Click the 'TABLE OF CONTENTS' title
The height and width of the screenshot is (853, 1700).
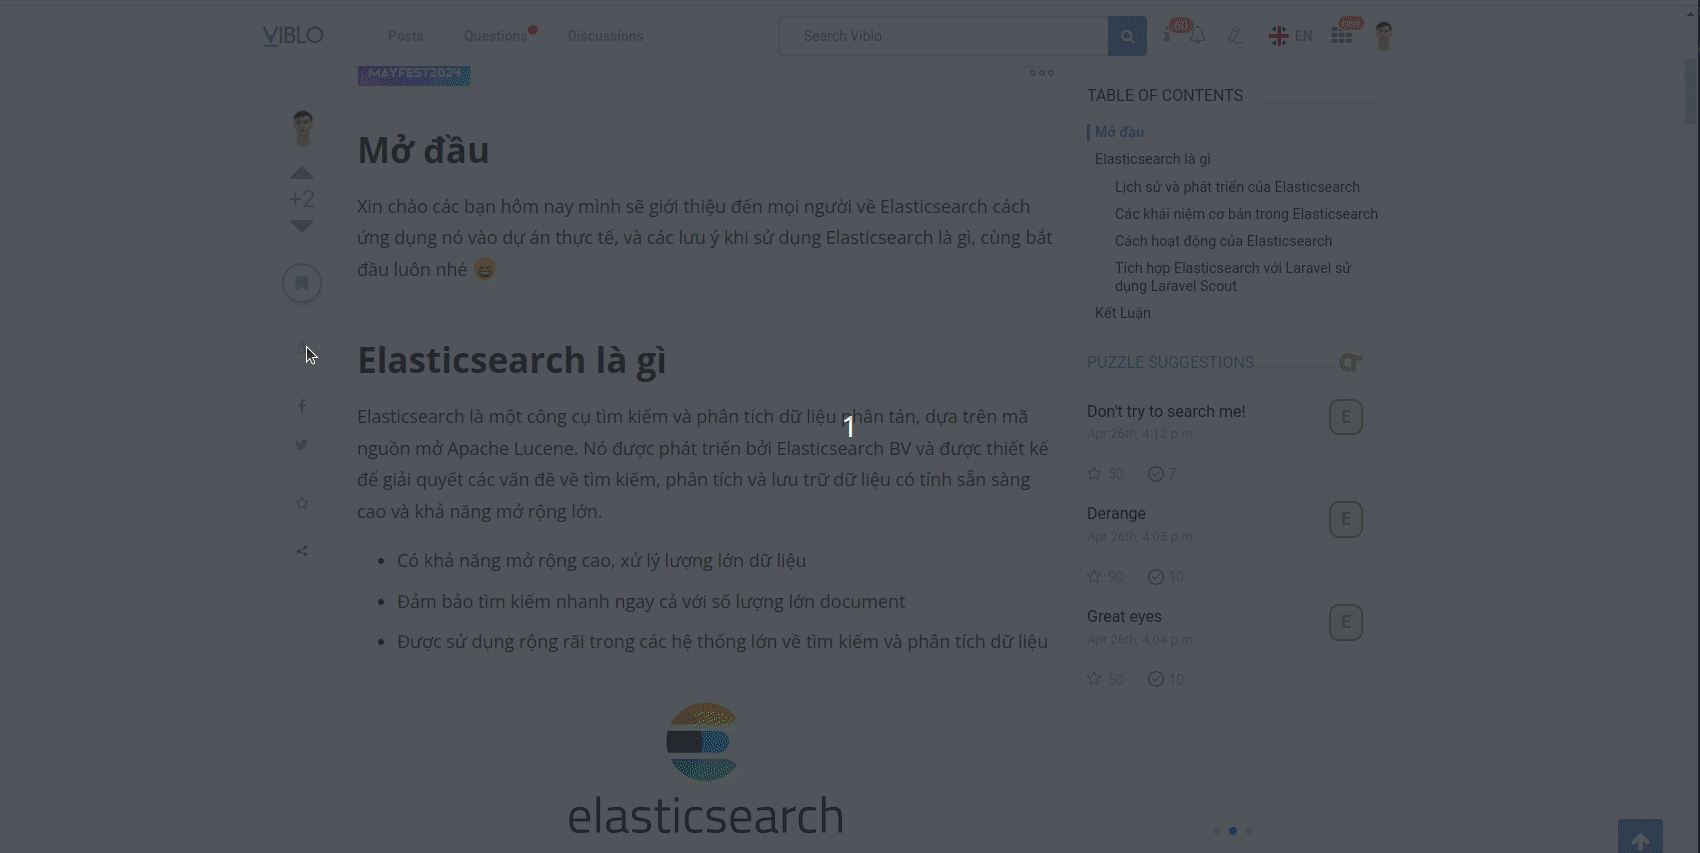pos(1165,96)
